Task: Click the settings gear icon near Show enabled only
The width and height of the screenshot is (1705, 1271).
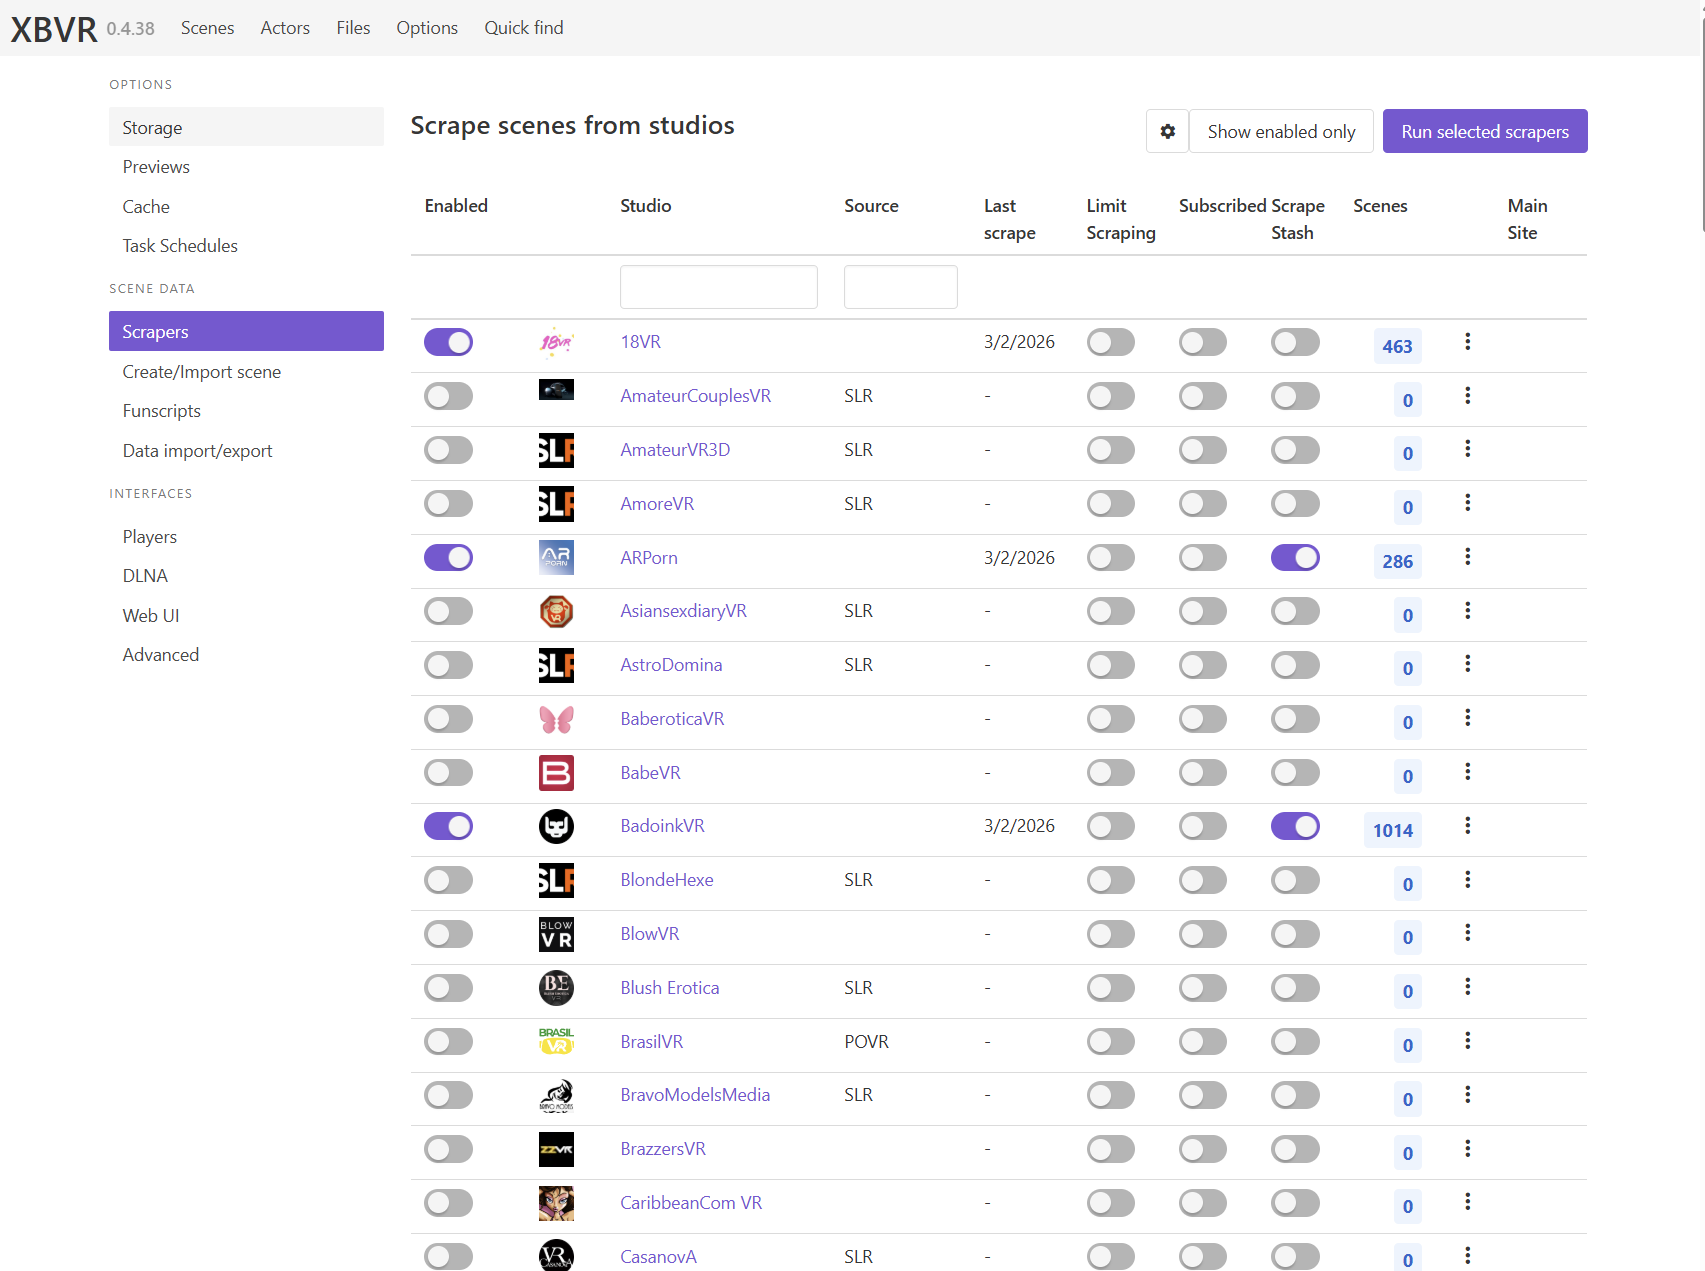Action: click(x=1166, y=131)
